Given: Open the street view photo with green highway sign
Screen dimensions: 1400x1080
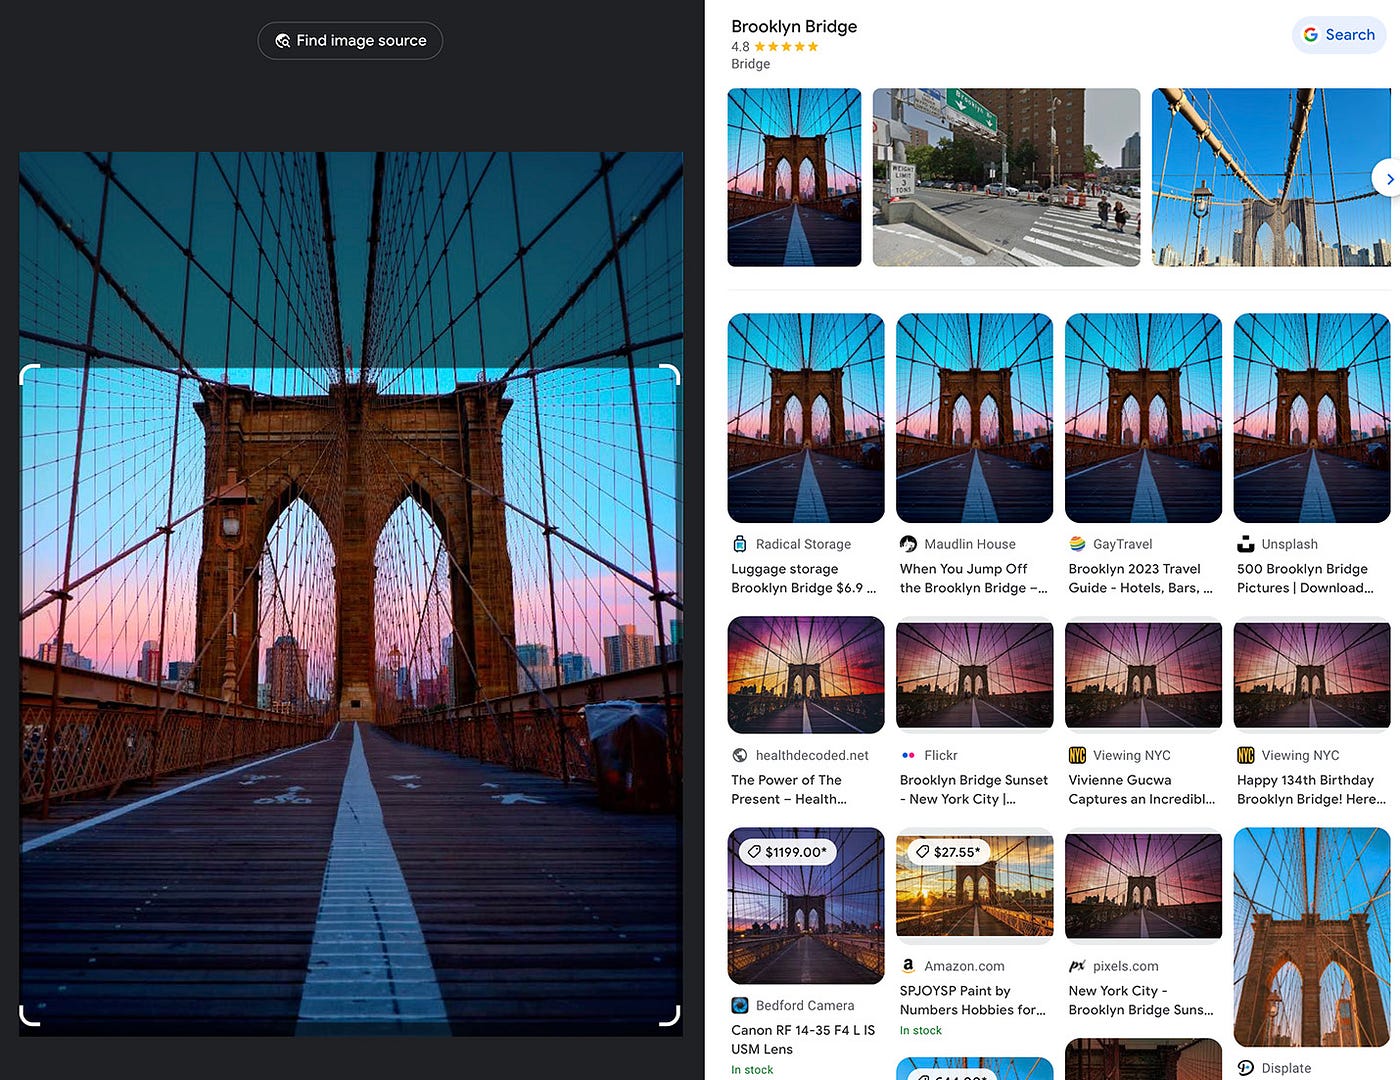Looking at the screenshot, I should [1006, 177].
